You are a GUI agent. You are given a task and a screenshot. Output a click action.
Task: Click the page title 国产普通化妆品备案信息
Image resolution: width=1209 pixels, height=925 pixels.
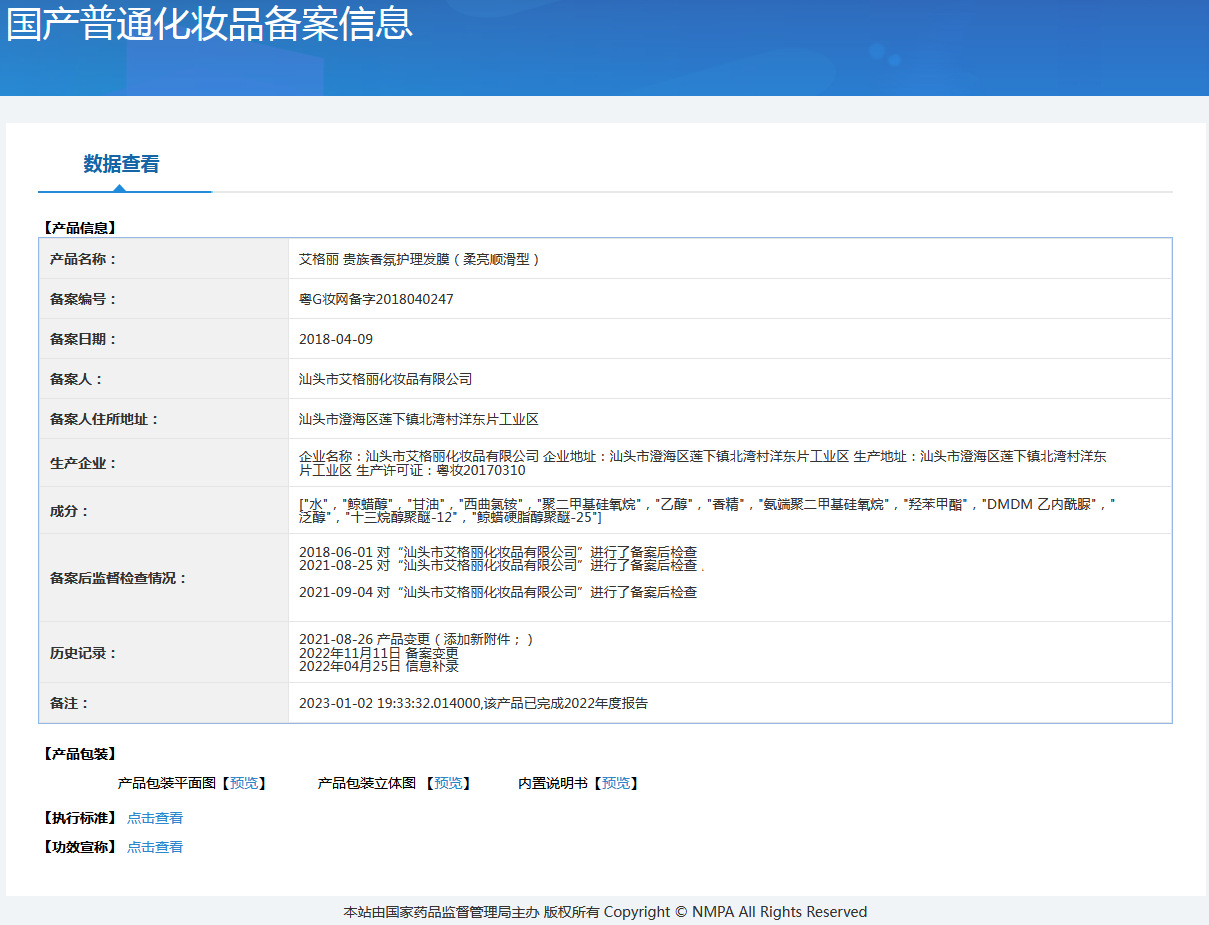tap(209, 24)
